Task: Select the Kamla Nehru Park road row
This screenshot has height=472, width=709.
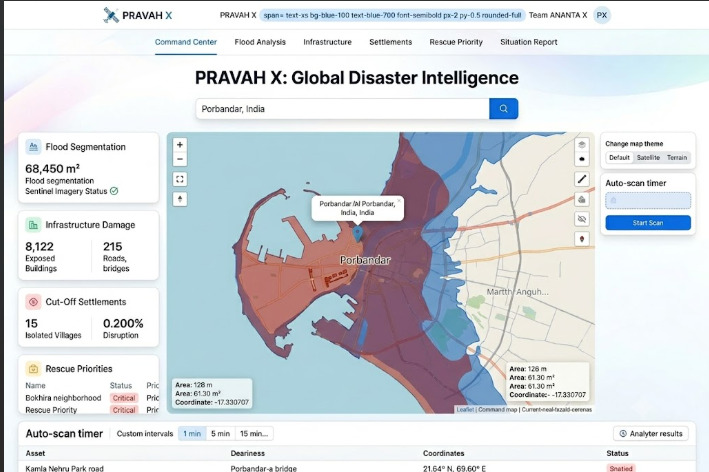Action: [x=356, y=467]
